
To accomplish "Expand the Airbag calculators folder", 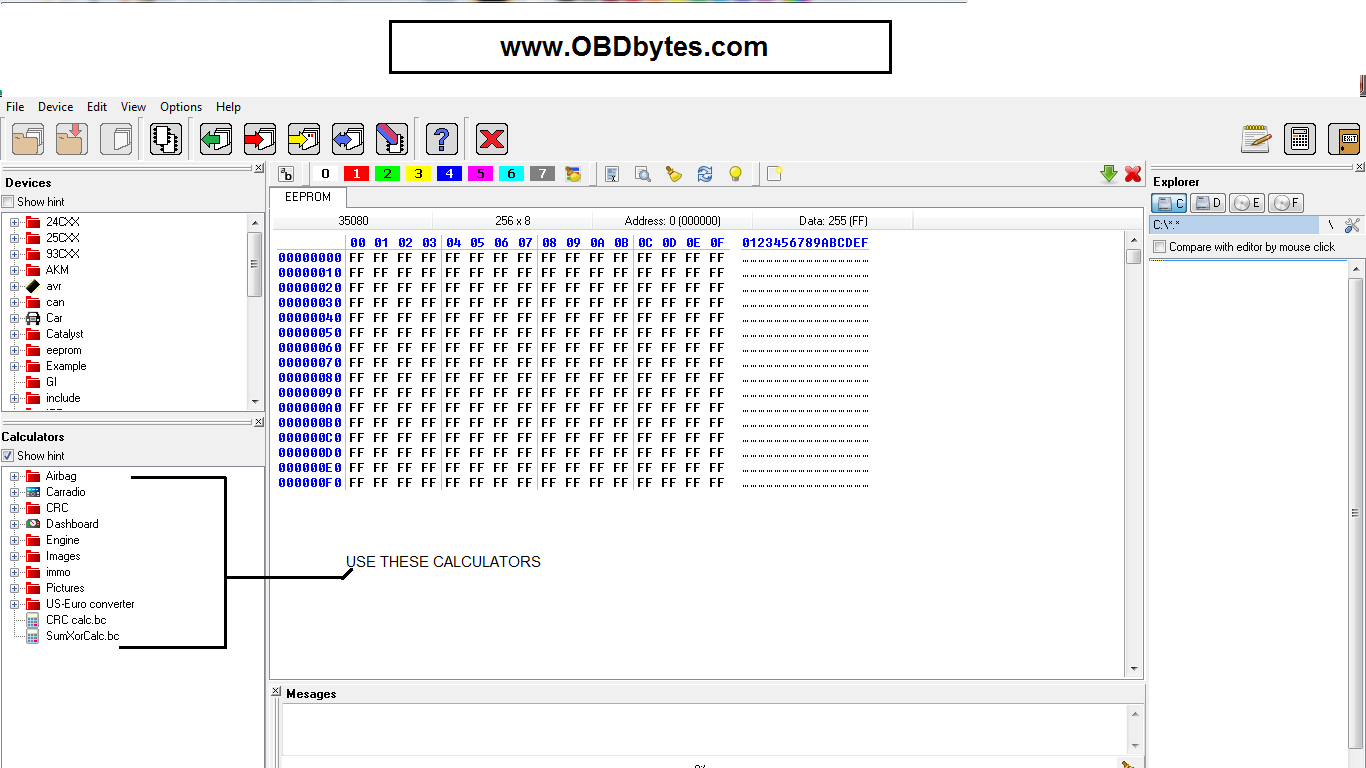I will pos(15,476).
